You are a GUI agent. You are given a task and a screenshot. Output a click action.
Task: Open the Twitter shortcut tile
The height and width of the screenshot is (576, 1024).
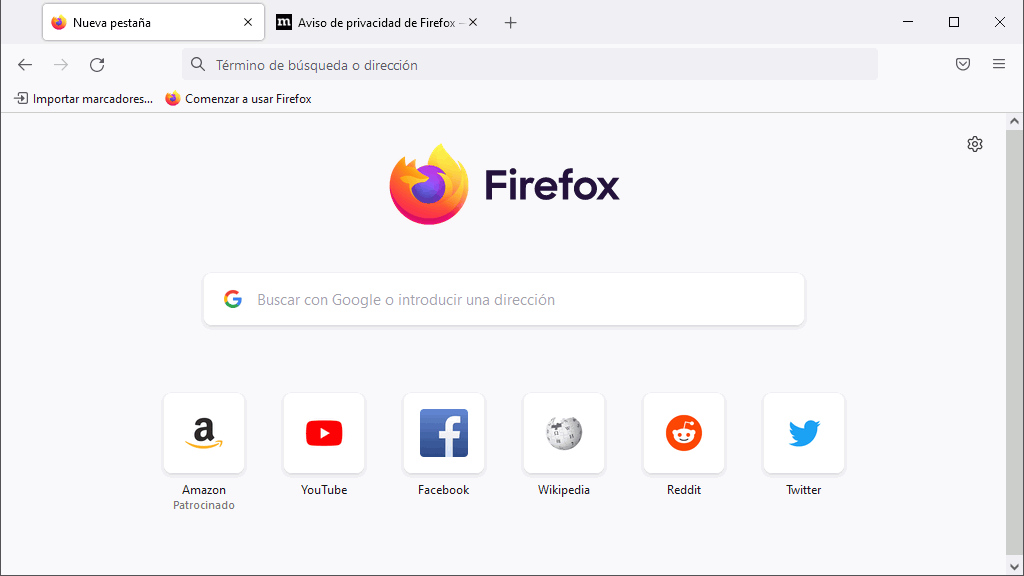coord(804,433)
